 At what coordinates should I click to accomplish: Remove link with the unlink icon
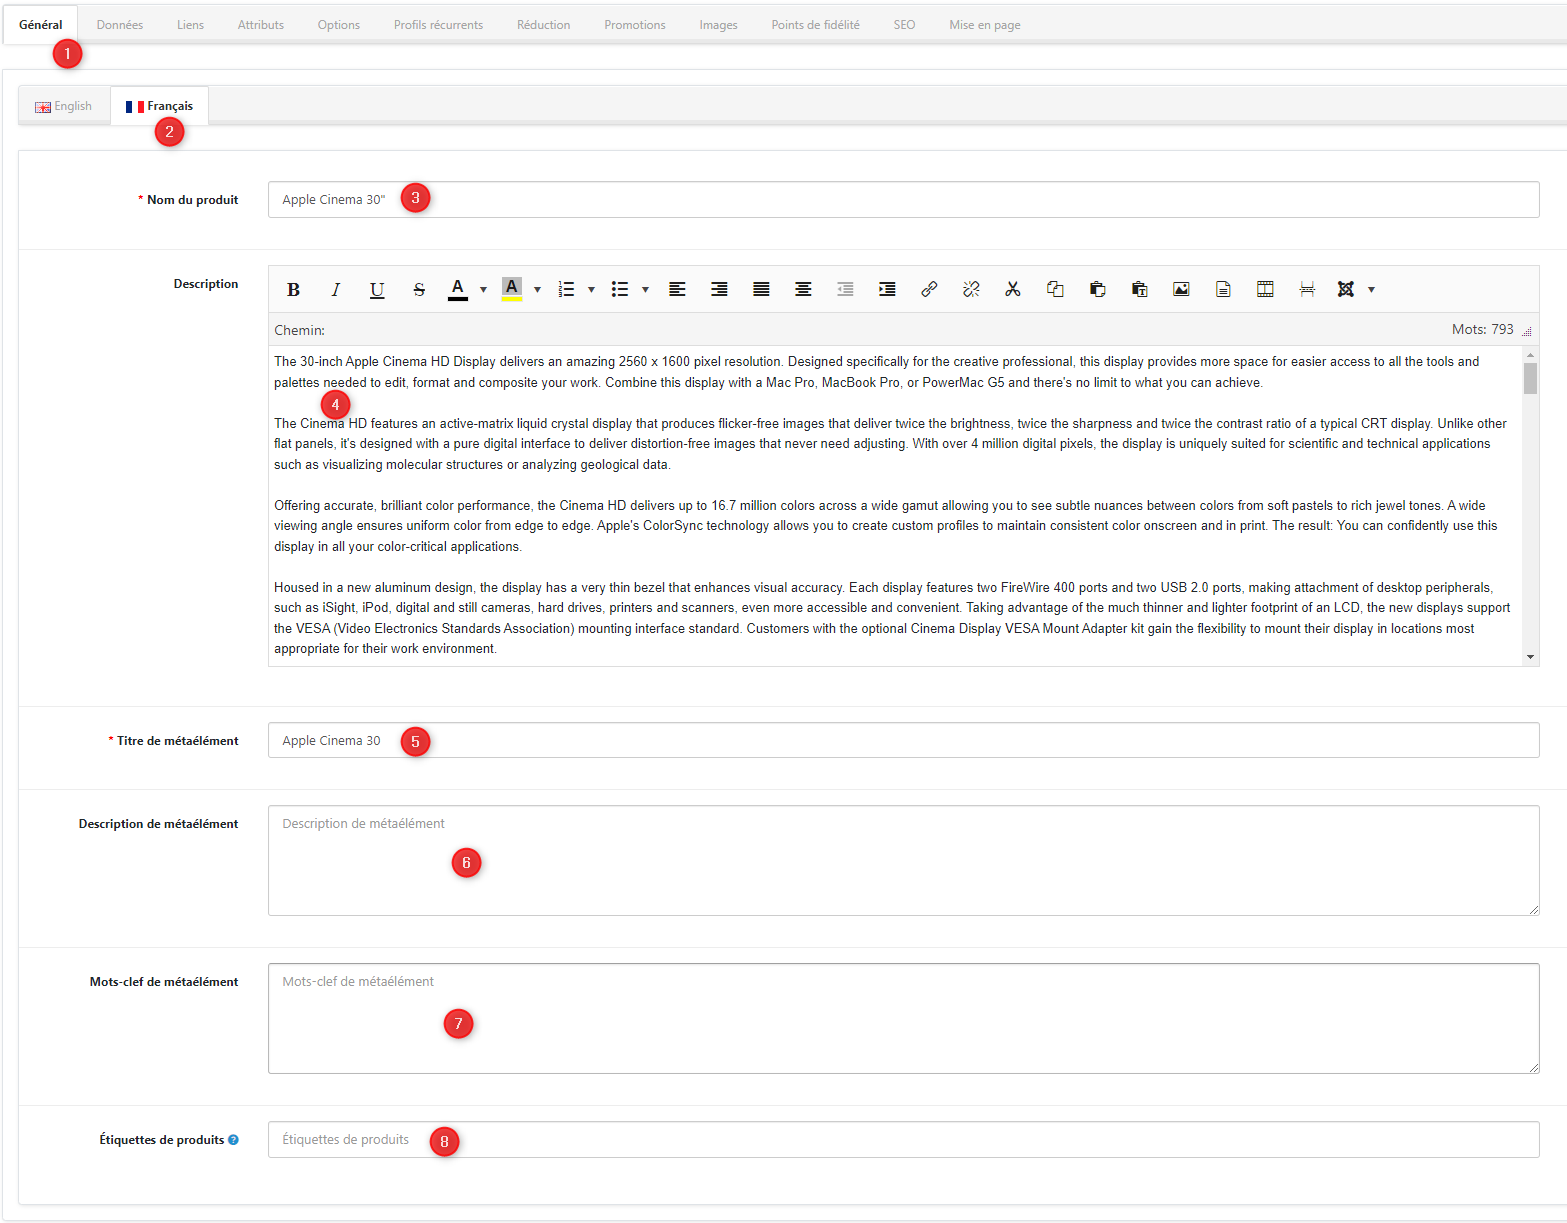click(x=971, y=290)
